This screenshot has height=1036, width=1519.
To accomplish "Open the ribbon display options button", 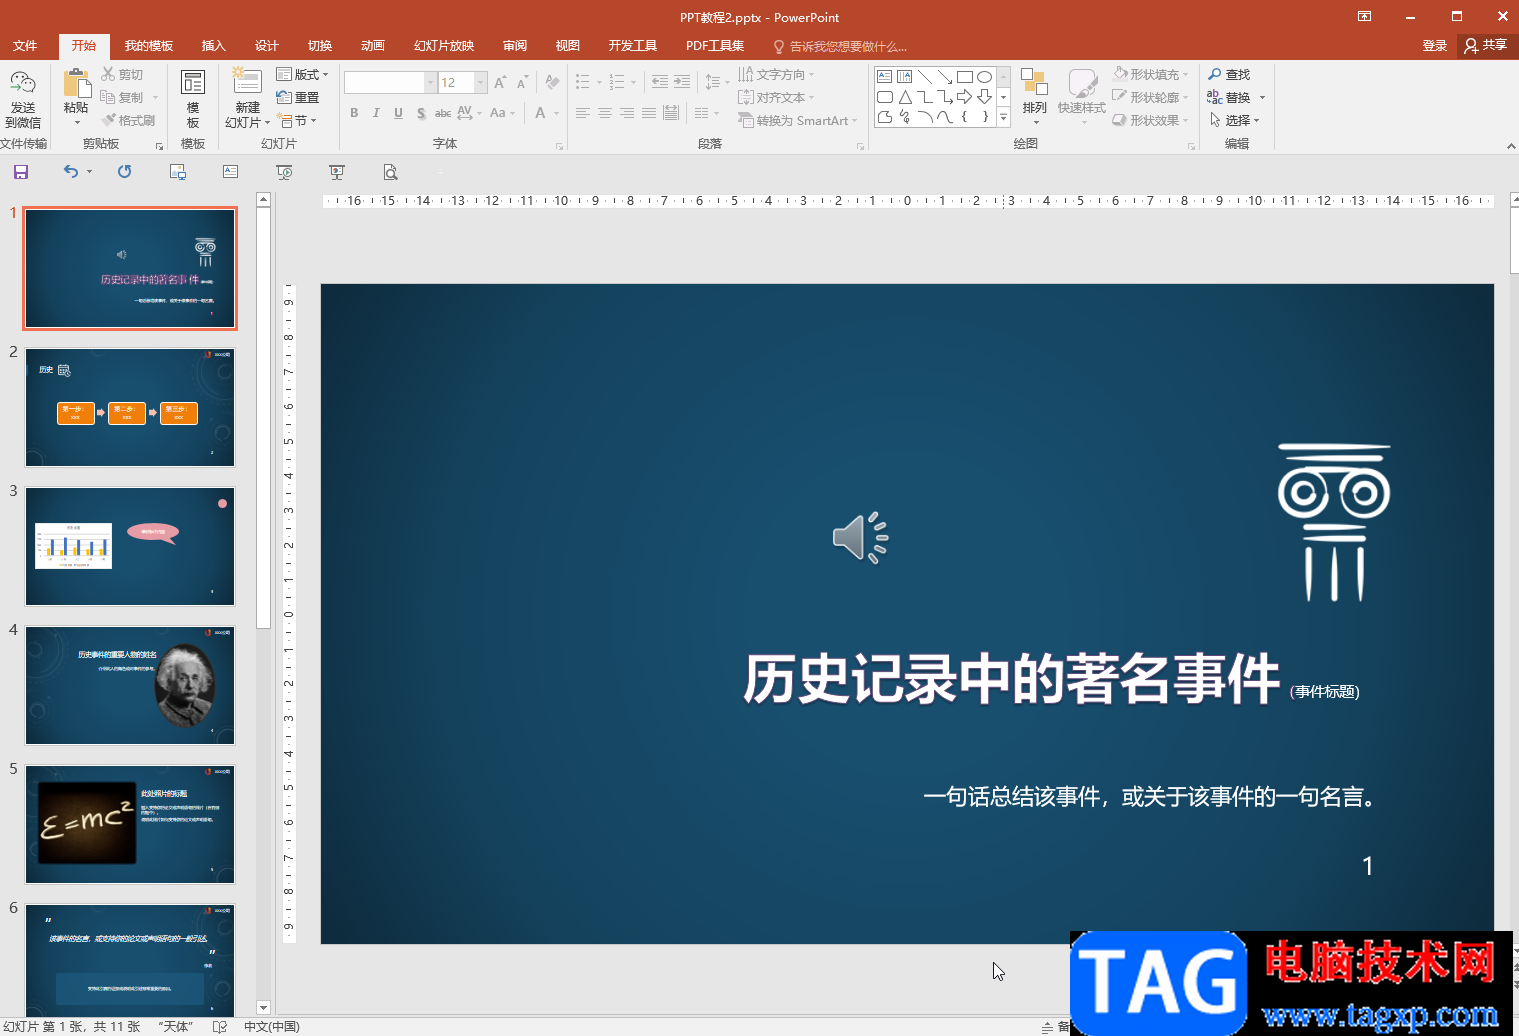I will pos(1364,17).
